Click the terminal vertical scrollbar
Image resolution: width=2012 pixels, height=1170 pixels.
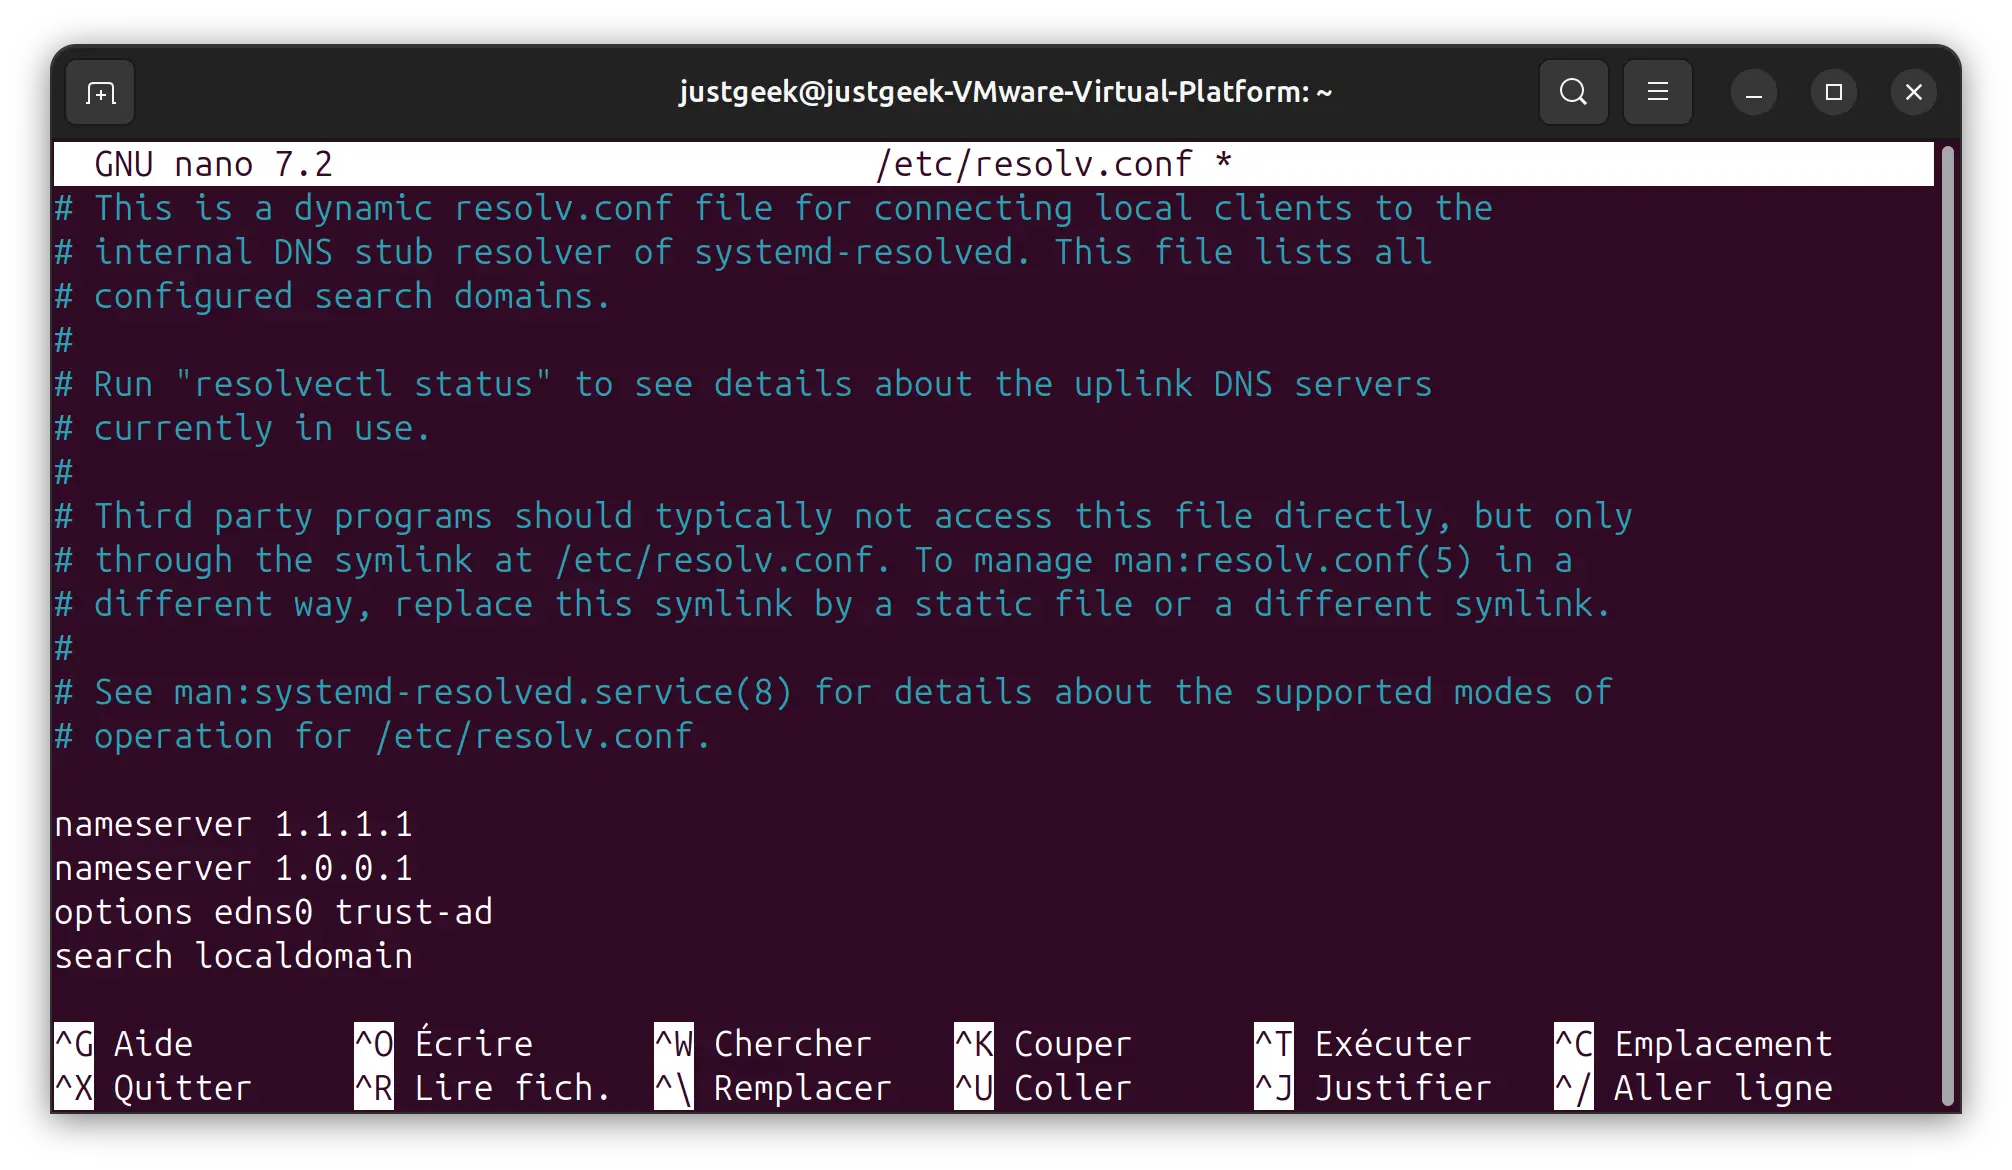tap(1947, 625)
